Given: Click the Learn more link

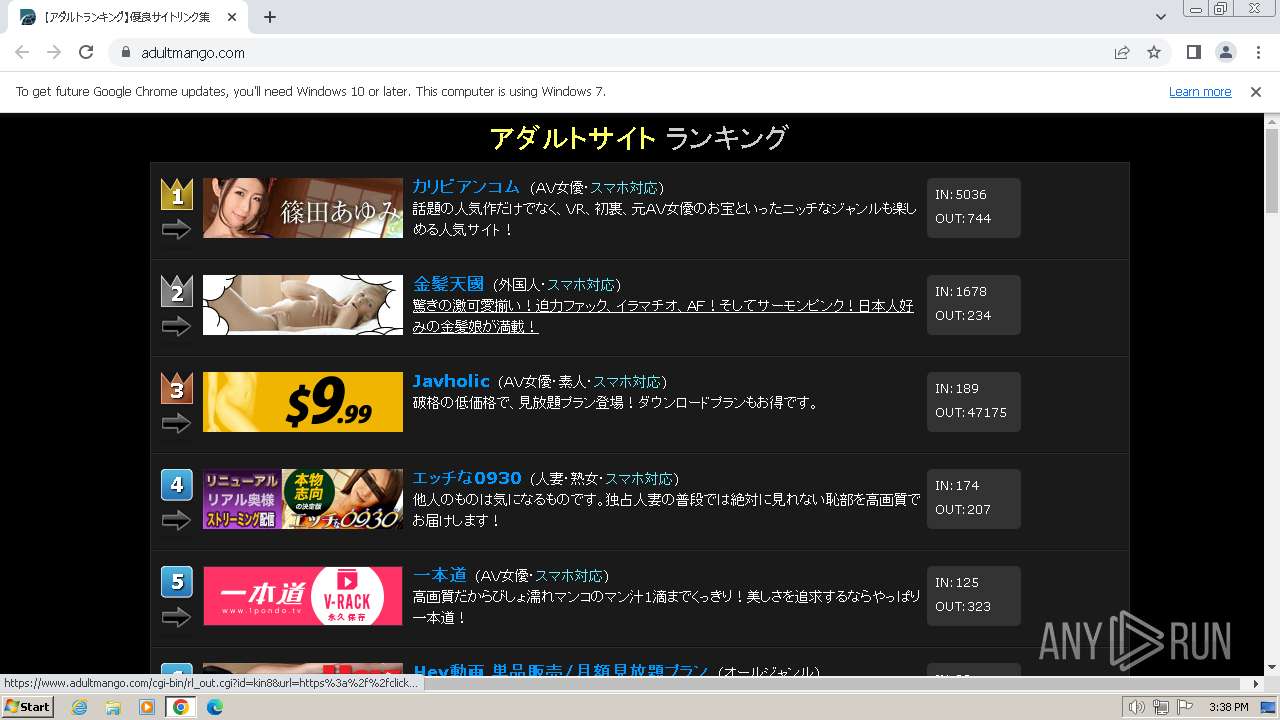Looking at the screenshot, I should 1200,92.
